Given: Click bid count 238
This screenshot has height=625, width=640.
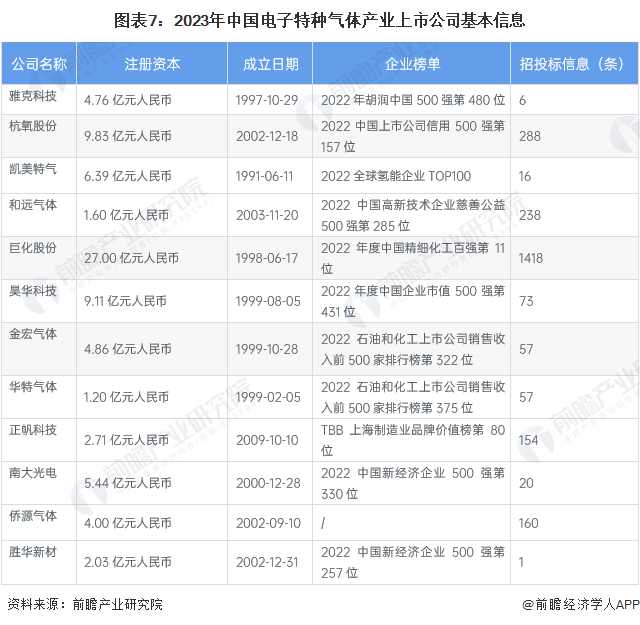Looking at the screenshot, I should (530, 215).
